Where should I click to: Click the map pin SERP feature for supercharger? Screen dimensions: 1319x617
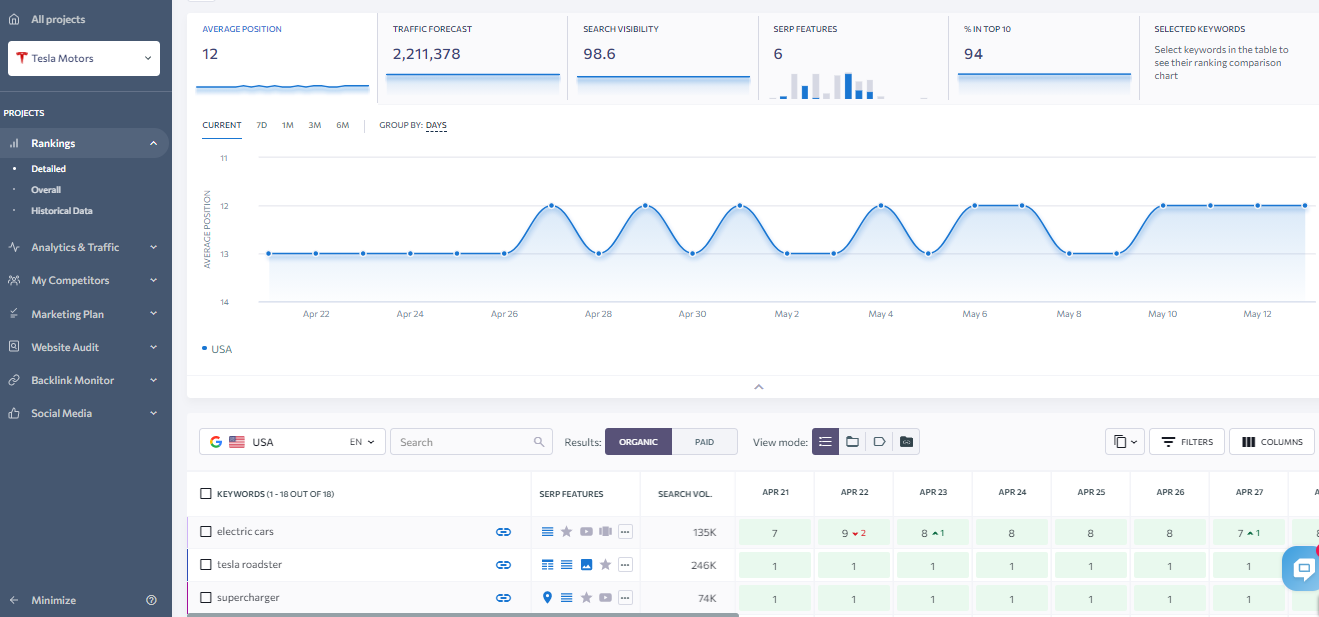pos(547,598)
